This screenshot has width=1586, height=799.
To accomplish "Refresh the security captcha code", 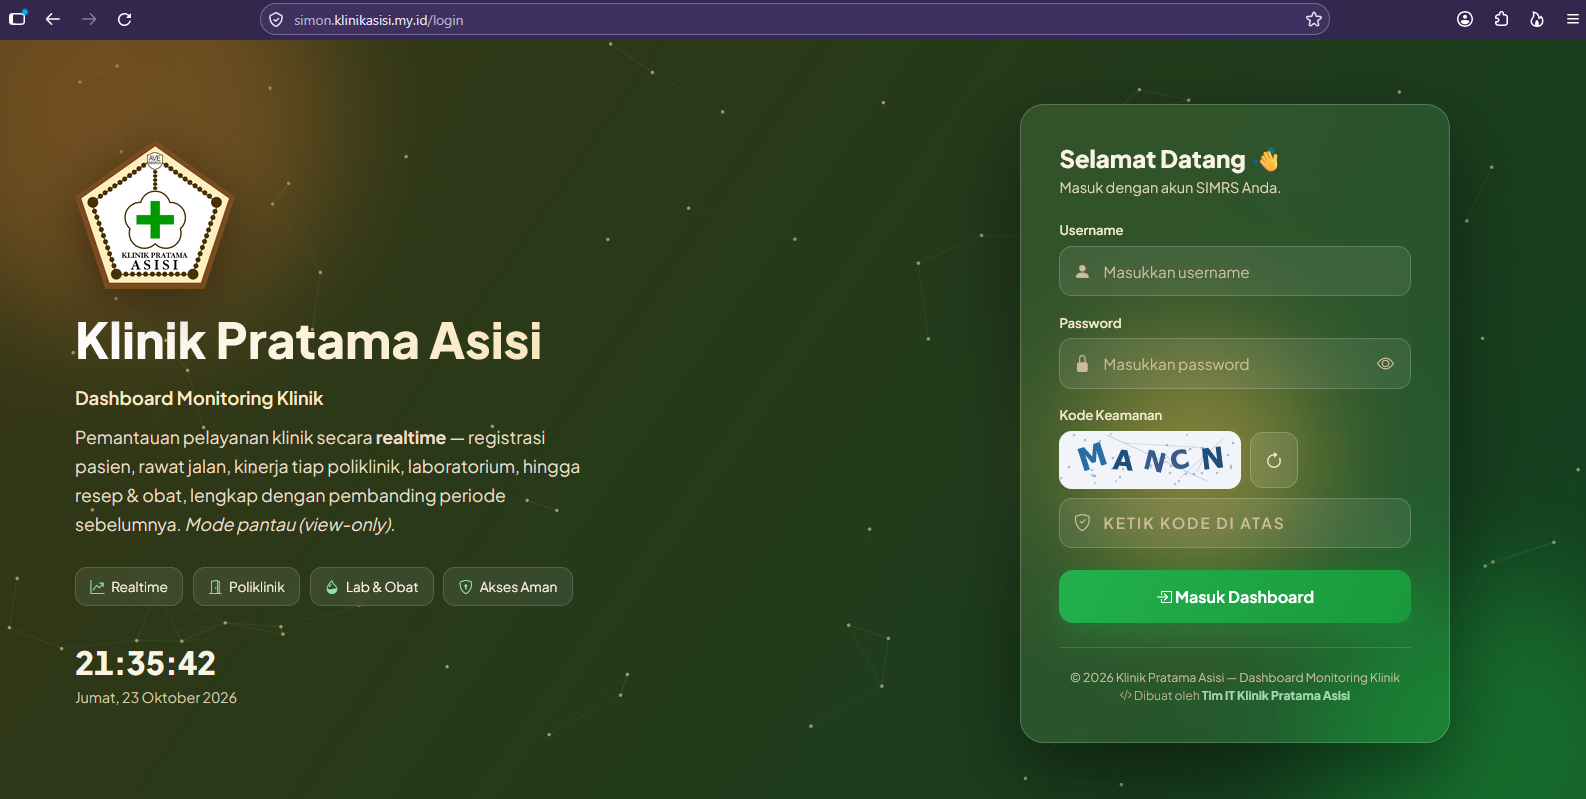I will 1274,460.
